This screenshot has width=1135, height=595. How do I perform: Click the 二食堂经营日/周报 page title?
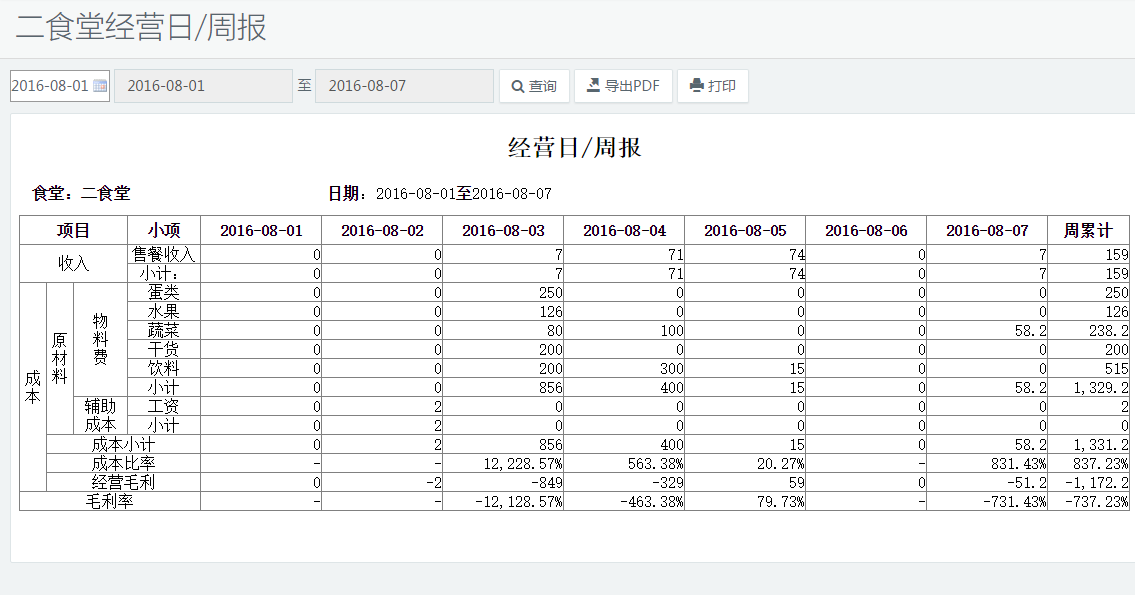coord(141,28)
